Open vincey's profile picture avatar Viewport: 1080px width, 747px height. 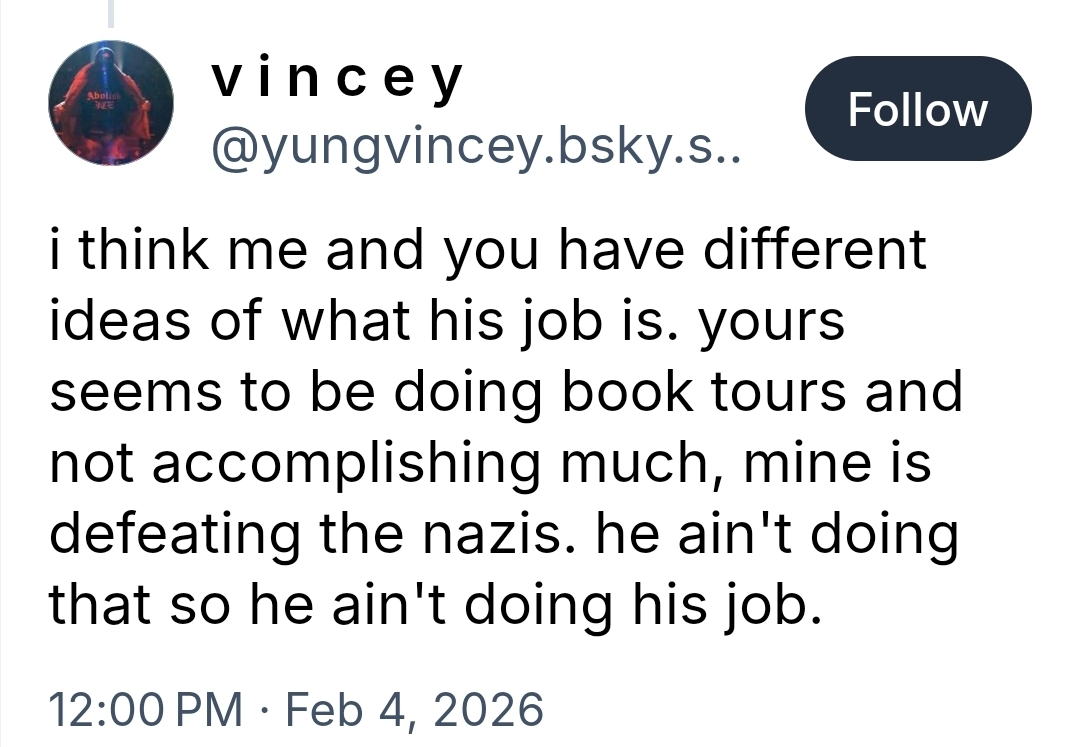click(x=111, y=103)
